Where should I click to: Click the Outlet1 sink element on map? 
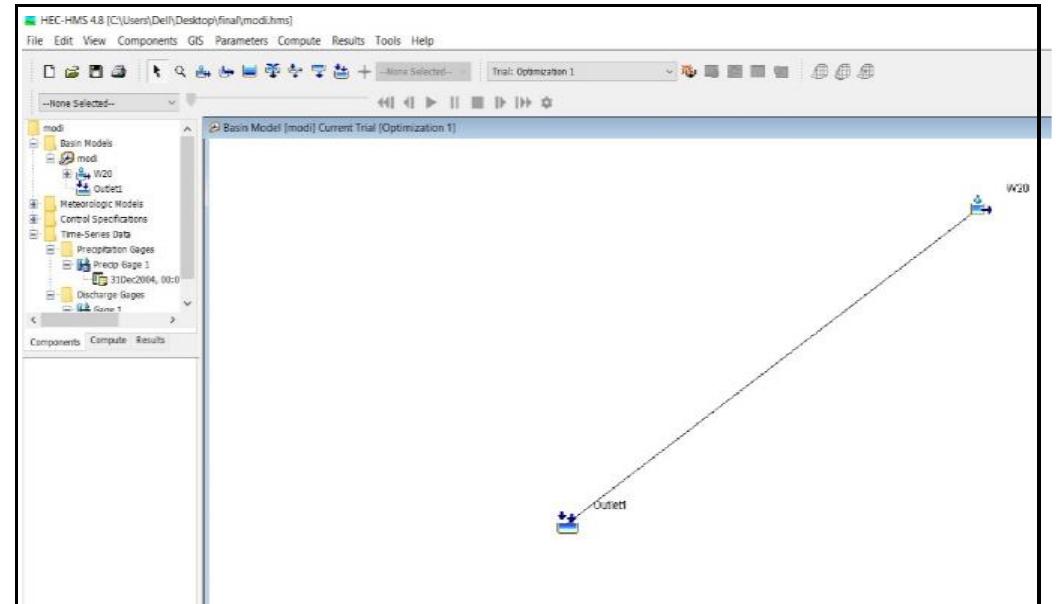567,523
